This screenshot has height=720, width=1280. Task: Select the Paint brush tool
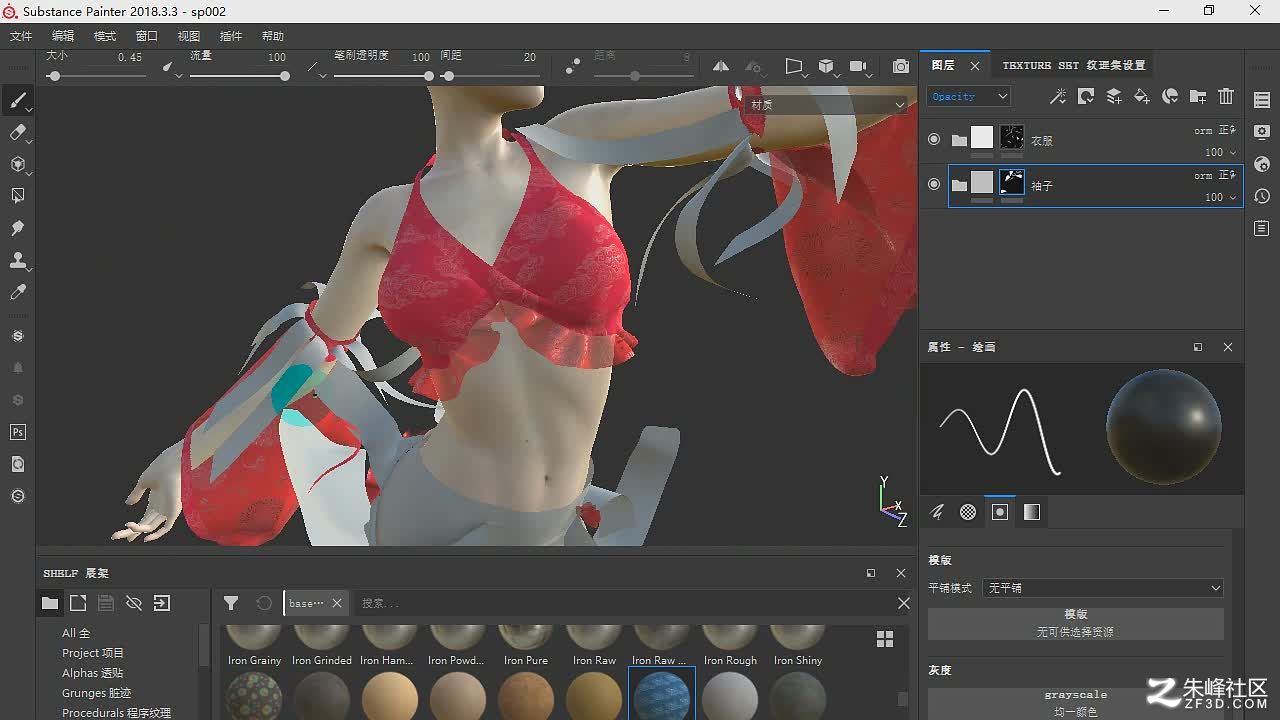coord(17,100)
